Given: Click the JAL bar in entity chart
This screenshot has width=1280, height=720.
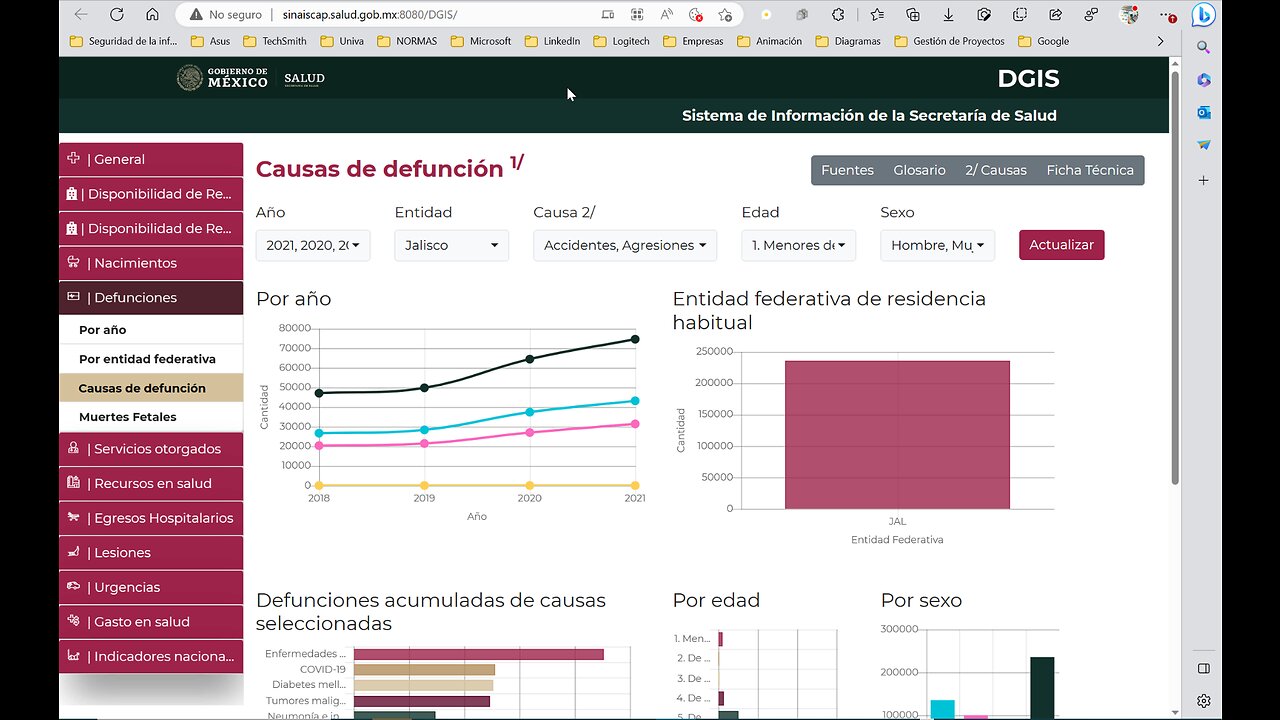Looking at the screenshot, I should point(897,435).
